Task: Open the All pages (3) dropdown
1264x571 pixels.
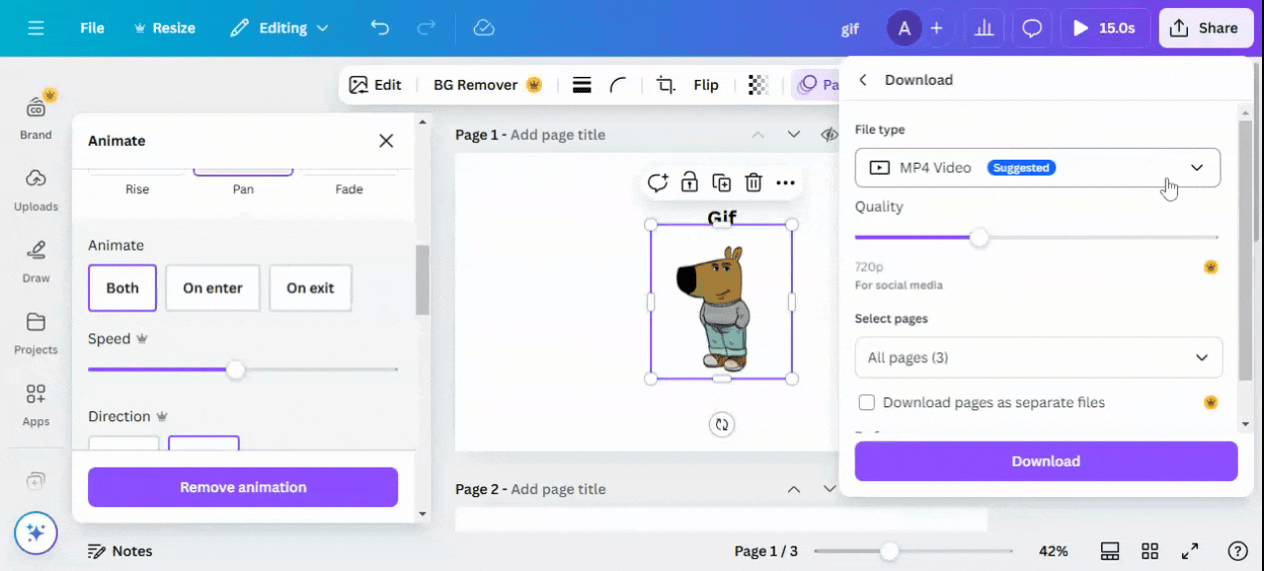Action: pyautogui.click(x=1038, y=357)
